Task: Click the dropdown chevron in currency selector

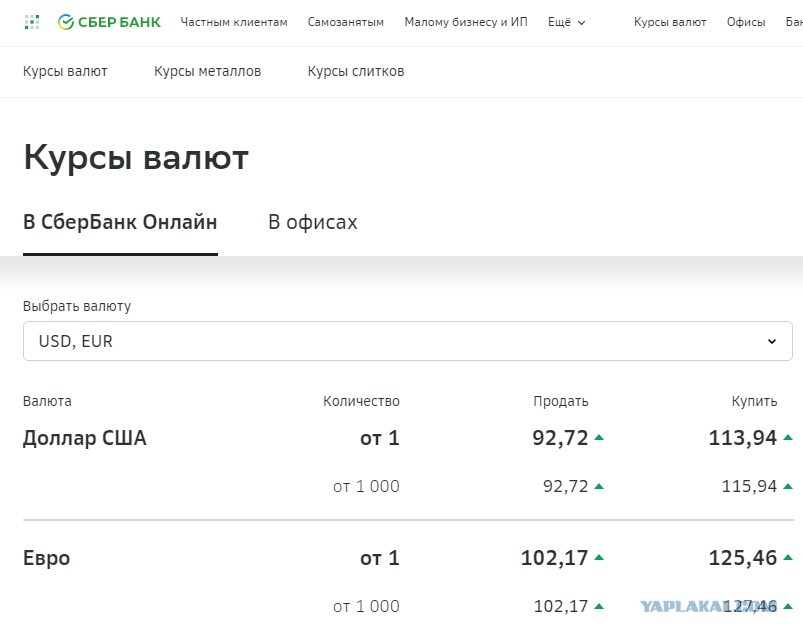Action: (x=772, y=341)
